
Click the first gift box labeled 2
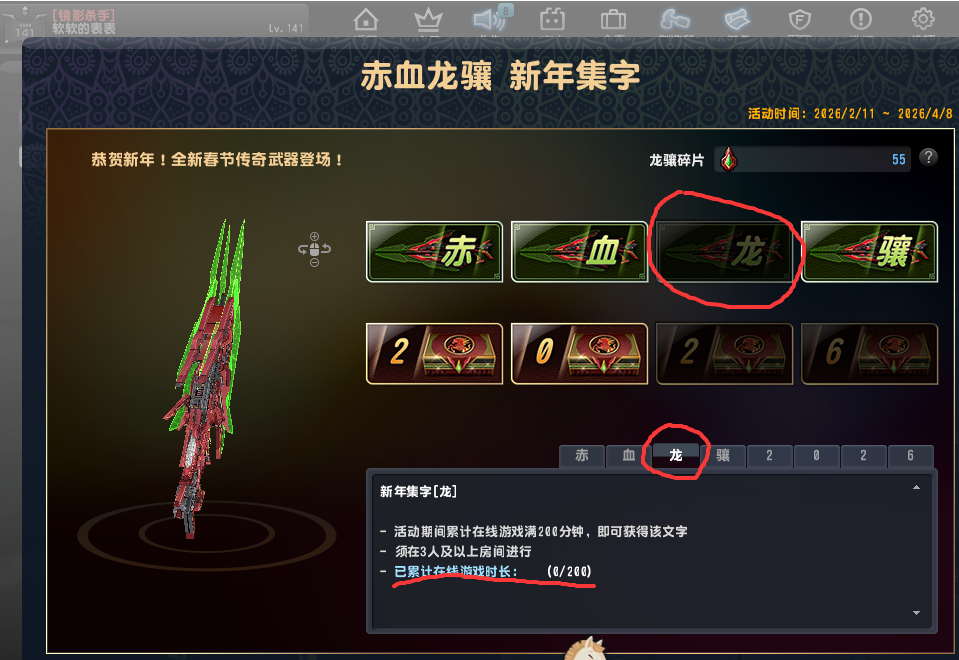434,354
